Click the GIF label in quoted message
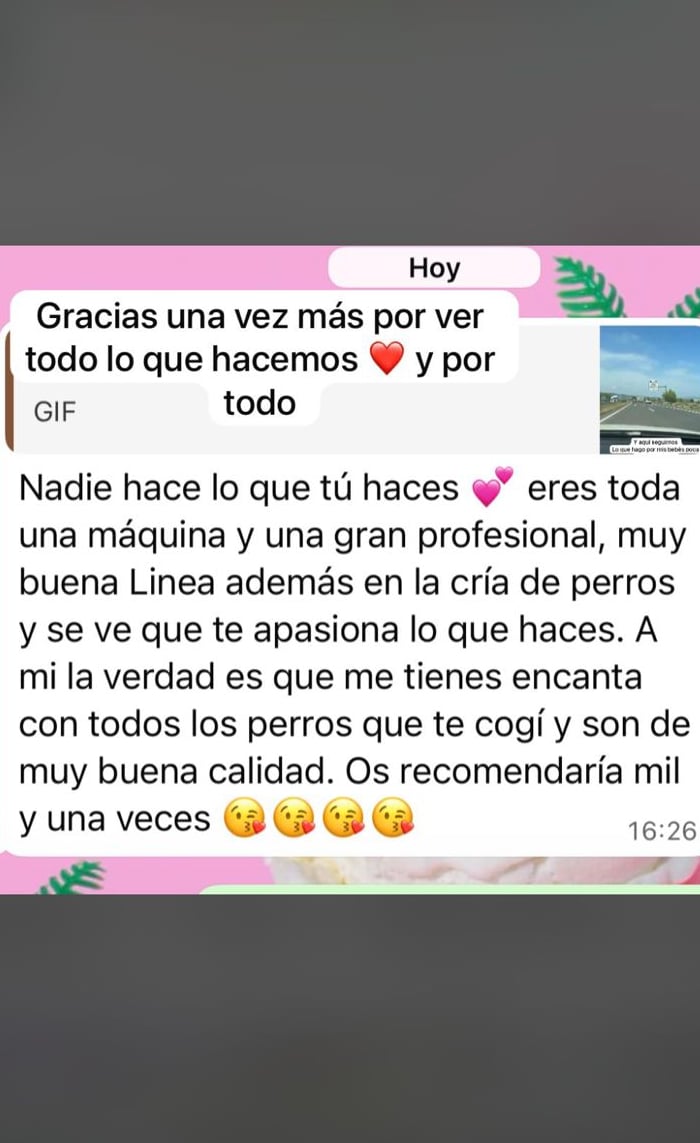Viewport: 700px width, 1143px height. [55, 412]
